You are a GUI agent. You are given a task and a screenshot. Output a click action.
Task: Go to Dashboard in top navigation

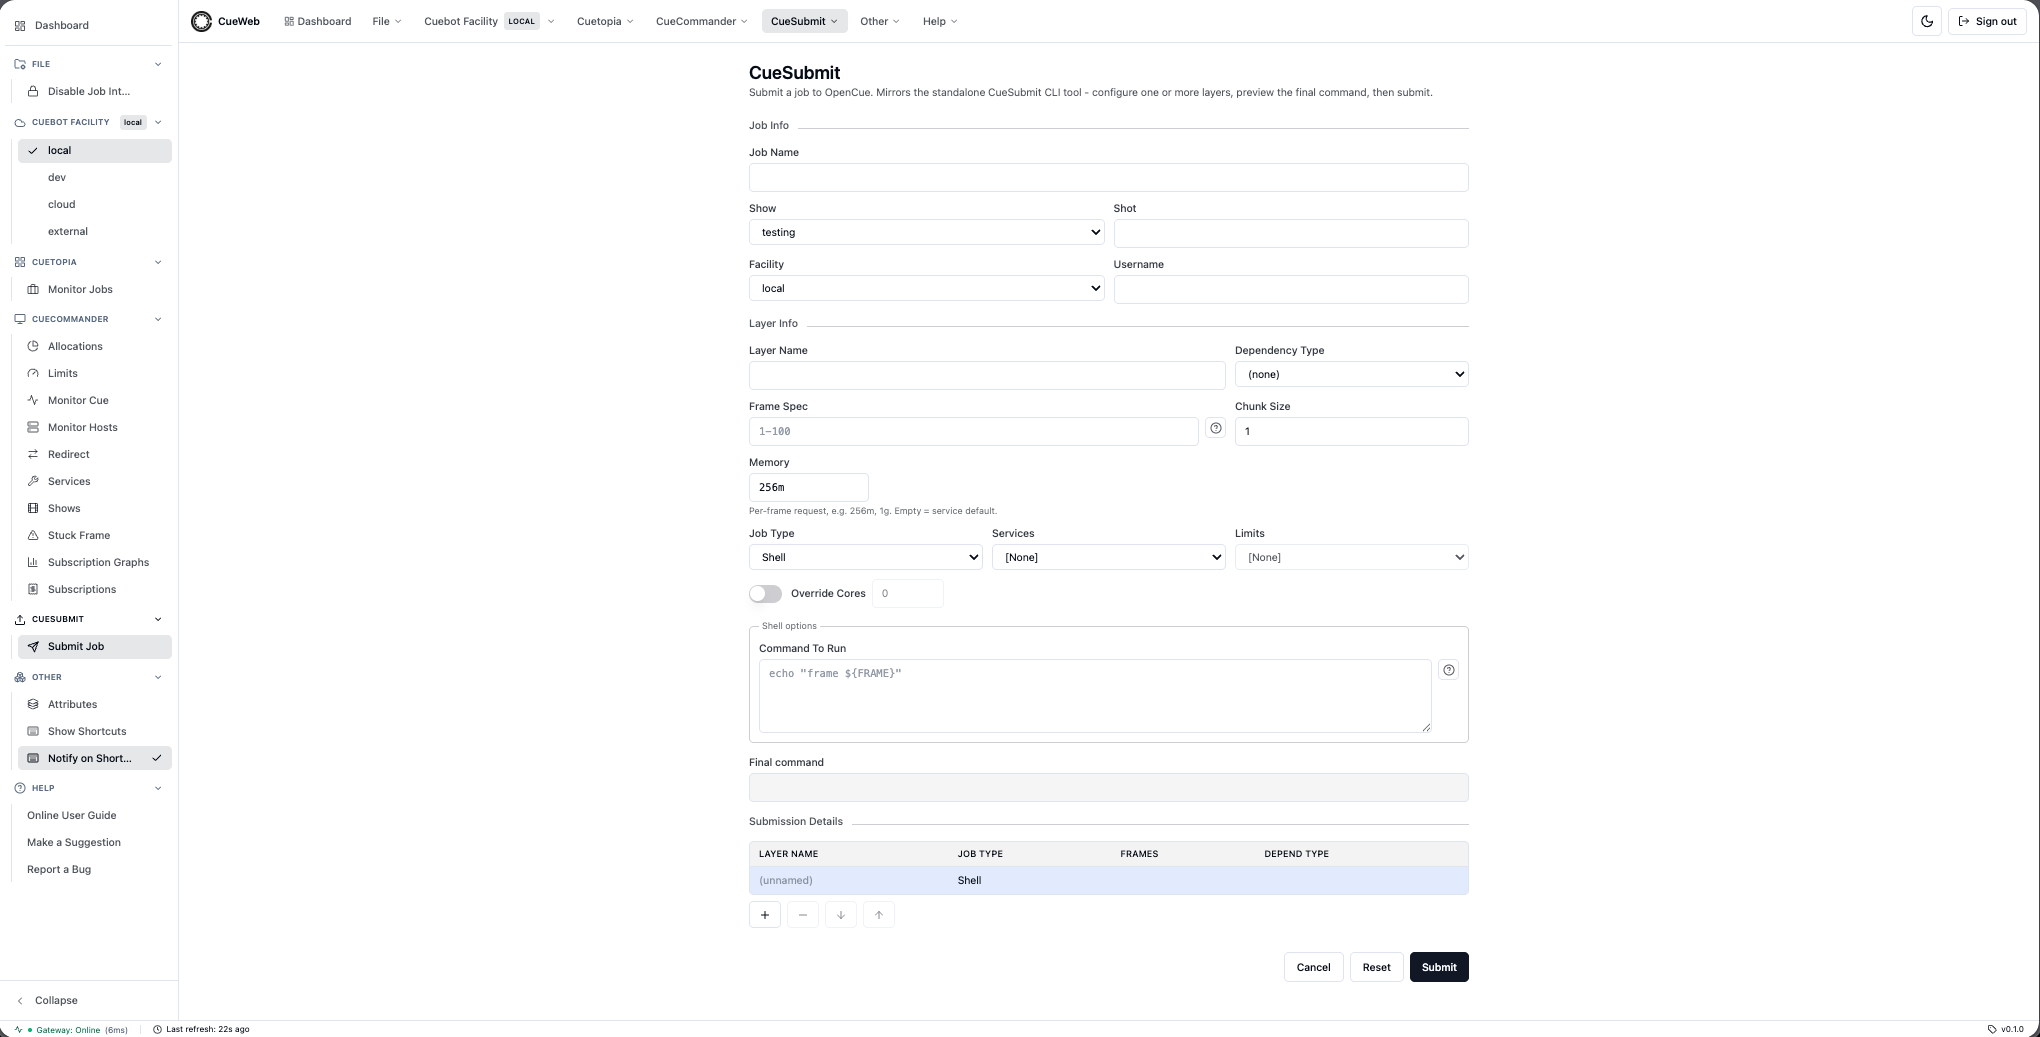click(318, 21)
